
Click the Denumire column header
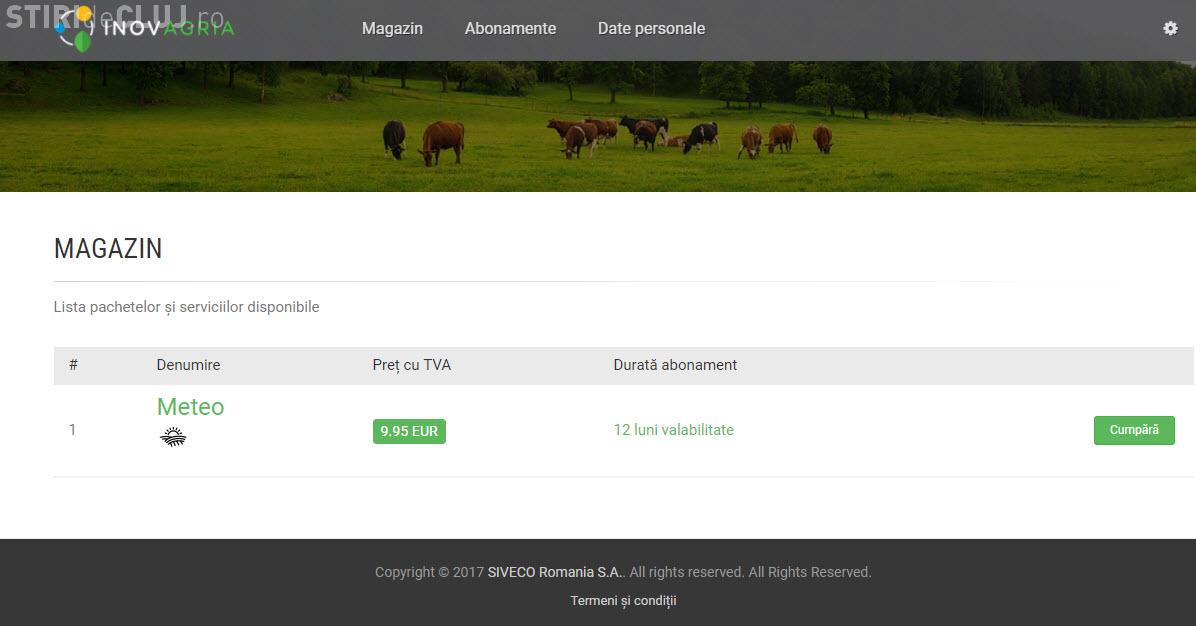[x=188, y=365]
